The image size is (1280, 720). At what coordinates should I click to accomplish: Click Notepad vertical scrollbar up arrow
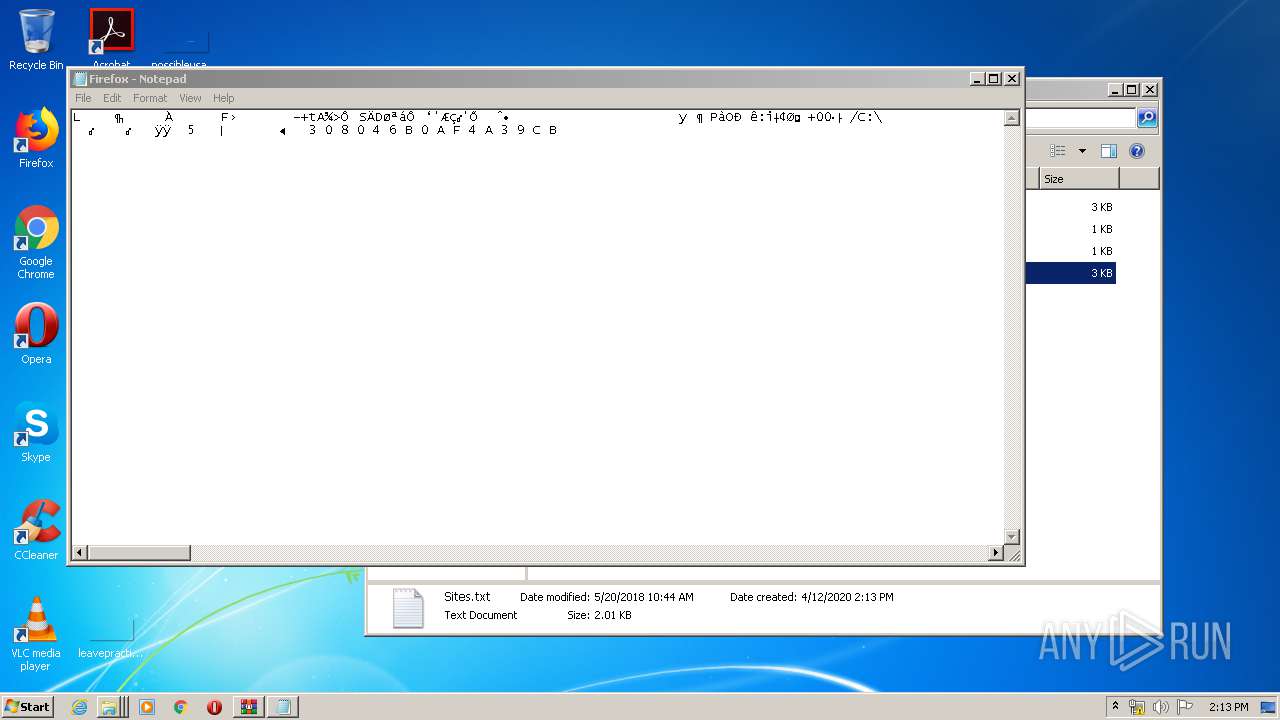pos(1011,118)
